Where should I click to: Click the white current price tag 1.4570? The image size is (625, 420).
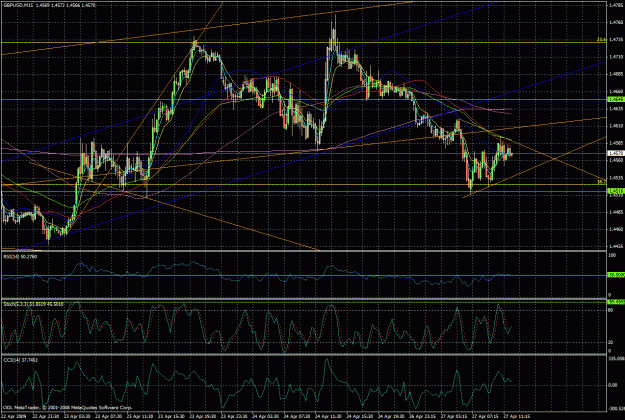(615, 153)
